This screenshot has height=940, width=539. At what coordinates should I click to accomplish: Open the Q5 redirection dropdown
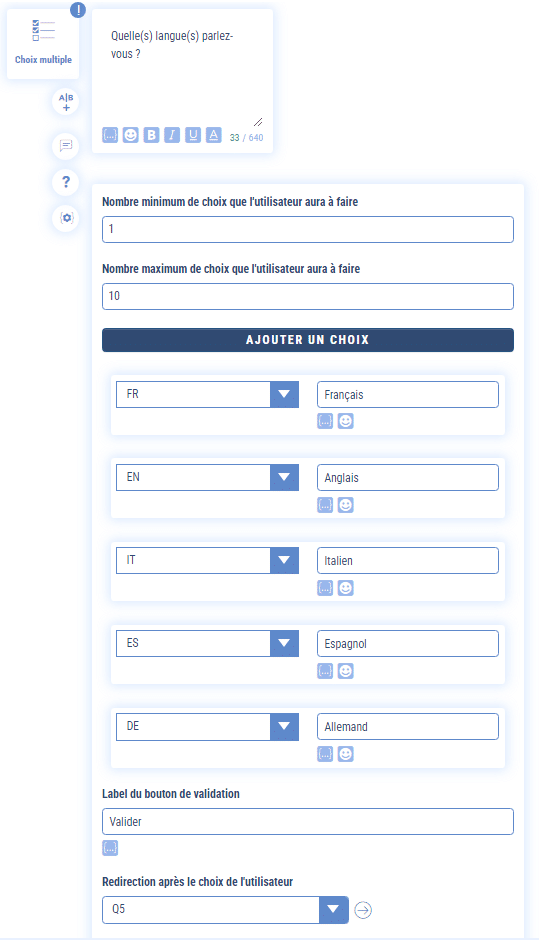tap(333, 910)
